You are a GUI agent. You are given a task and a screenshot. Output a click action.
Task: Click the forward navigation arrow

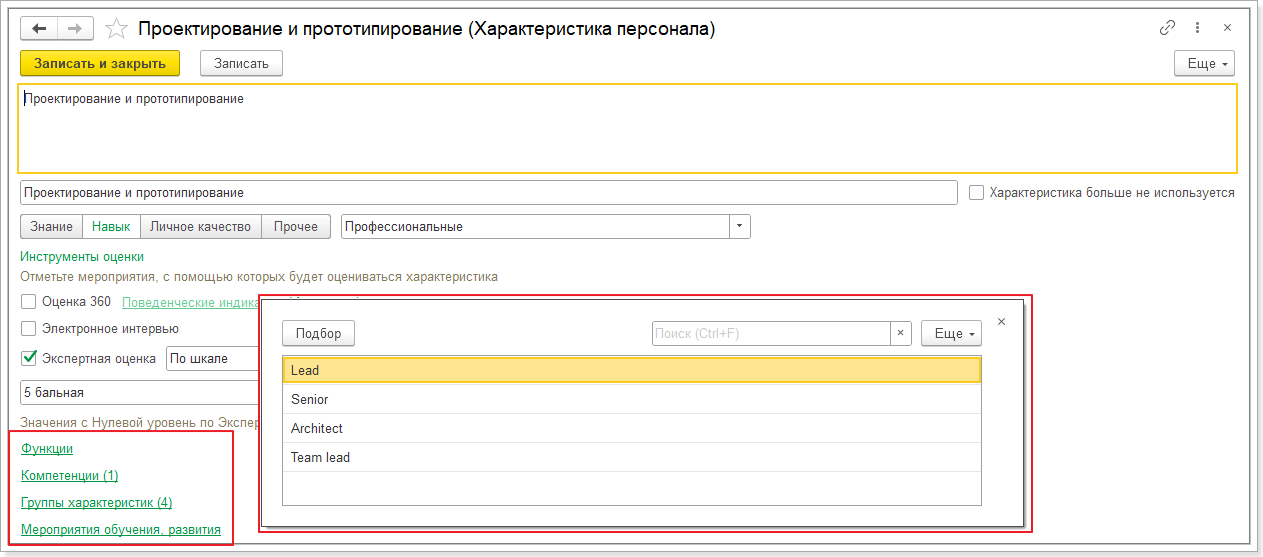(76, 28)
